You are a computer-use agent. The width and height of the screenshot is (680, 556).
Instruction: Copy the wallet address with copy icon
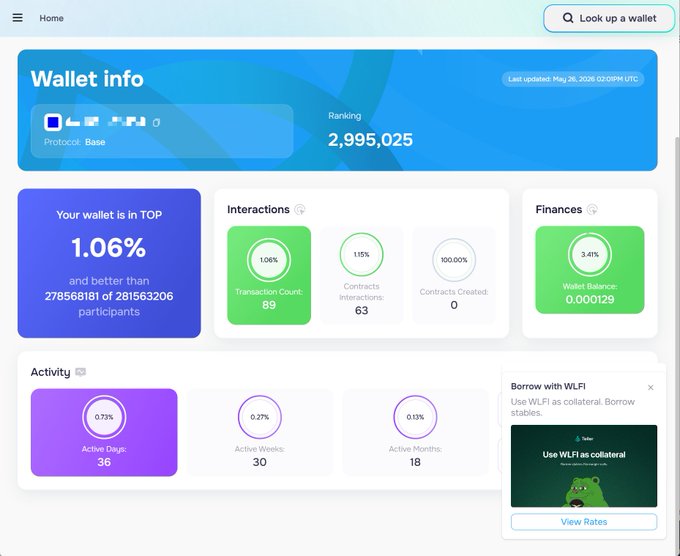click(157, 123)
